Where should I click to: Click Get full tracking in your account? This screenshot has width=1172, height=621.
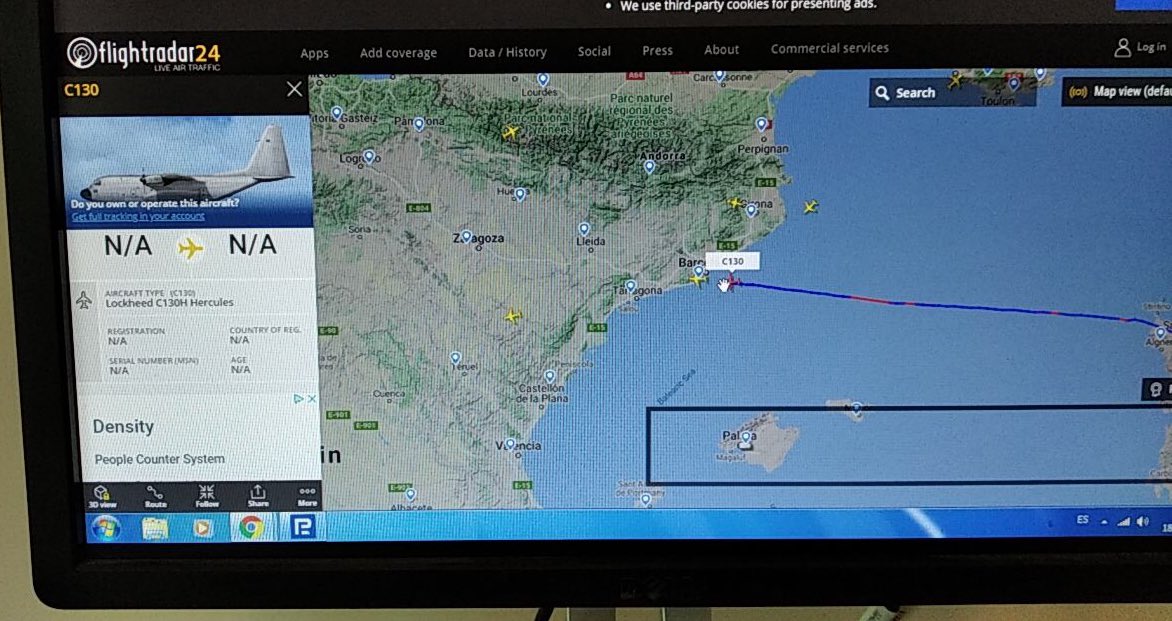click(138, 217)
